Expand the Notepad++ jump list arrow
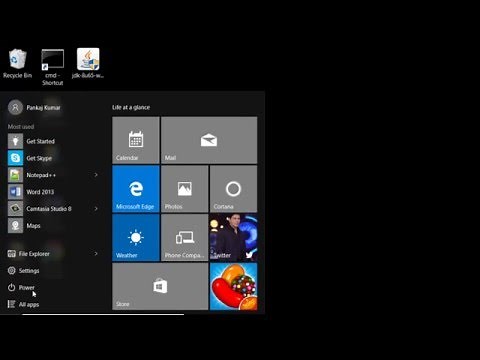 pyautogui.click(x=96, y=175)
